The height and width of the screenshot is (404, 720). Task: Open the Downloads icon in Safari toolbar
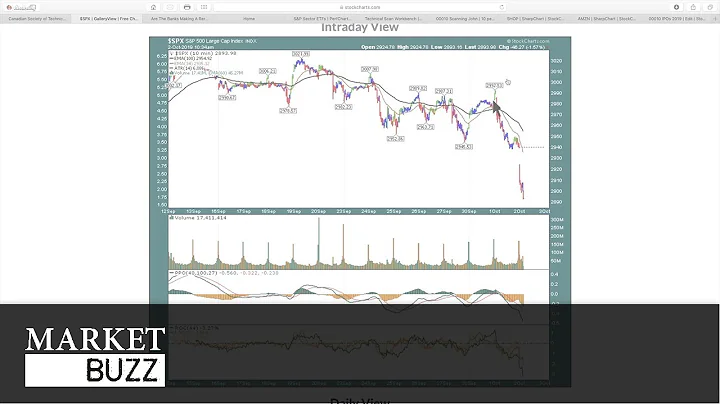676,7
